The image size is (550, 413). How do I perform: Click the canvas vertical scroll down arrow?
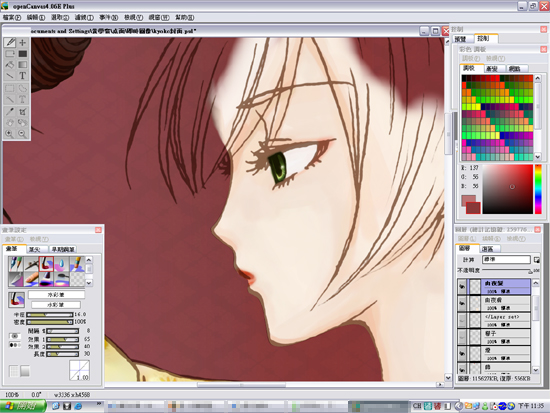[x=448, y=378]
